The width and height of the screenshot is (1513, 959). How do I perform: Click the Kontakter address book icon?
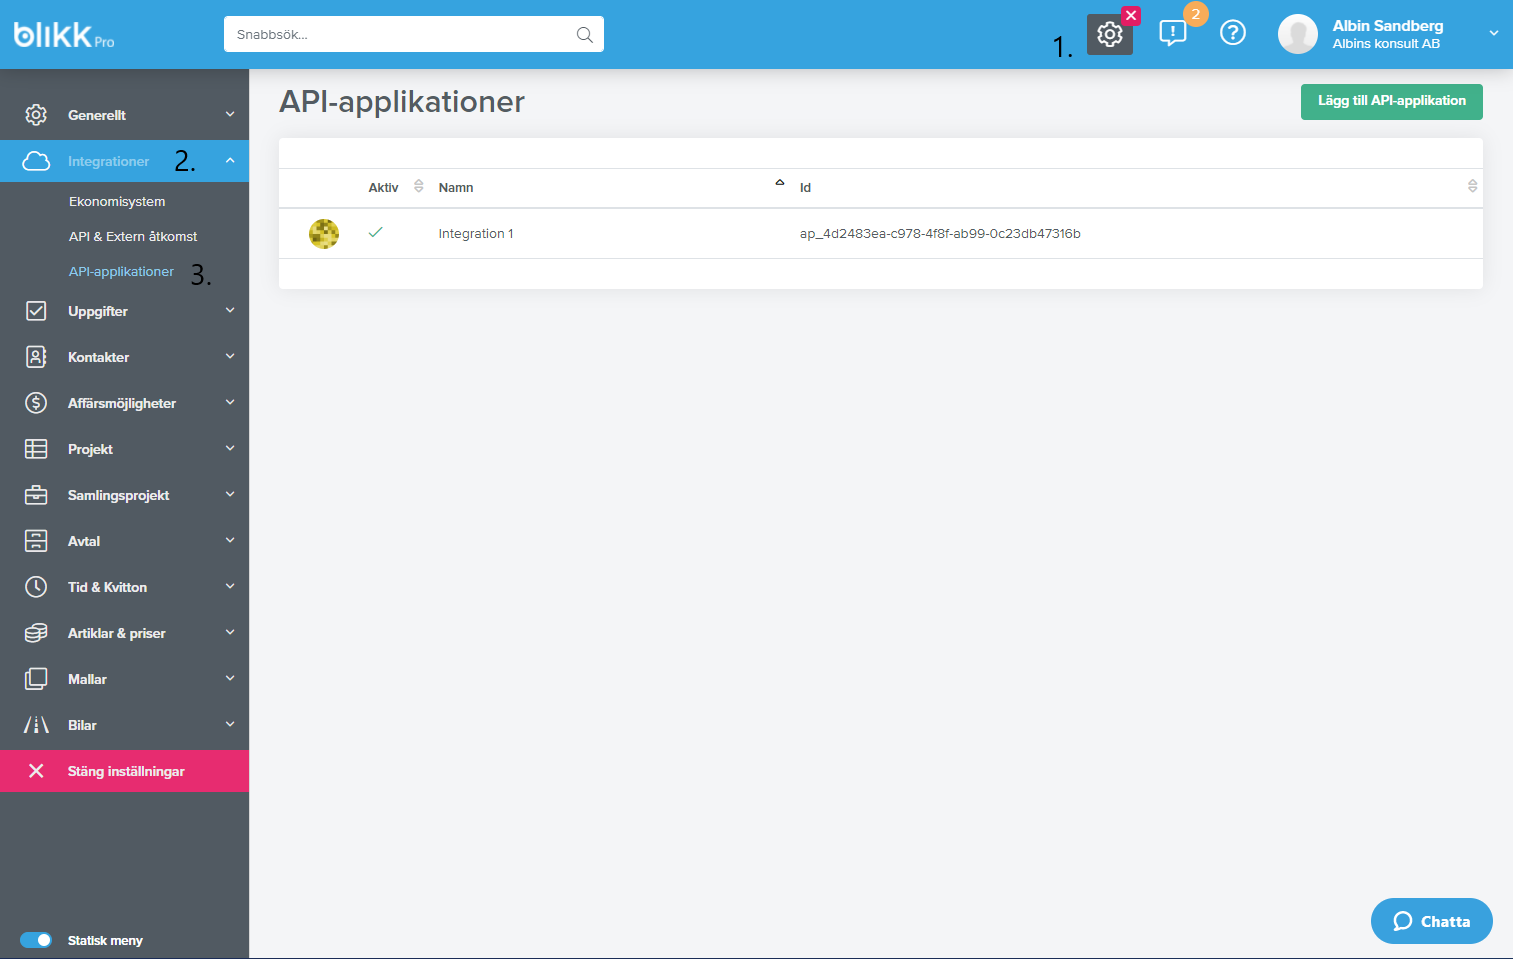coord(36,357)
